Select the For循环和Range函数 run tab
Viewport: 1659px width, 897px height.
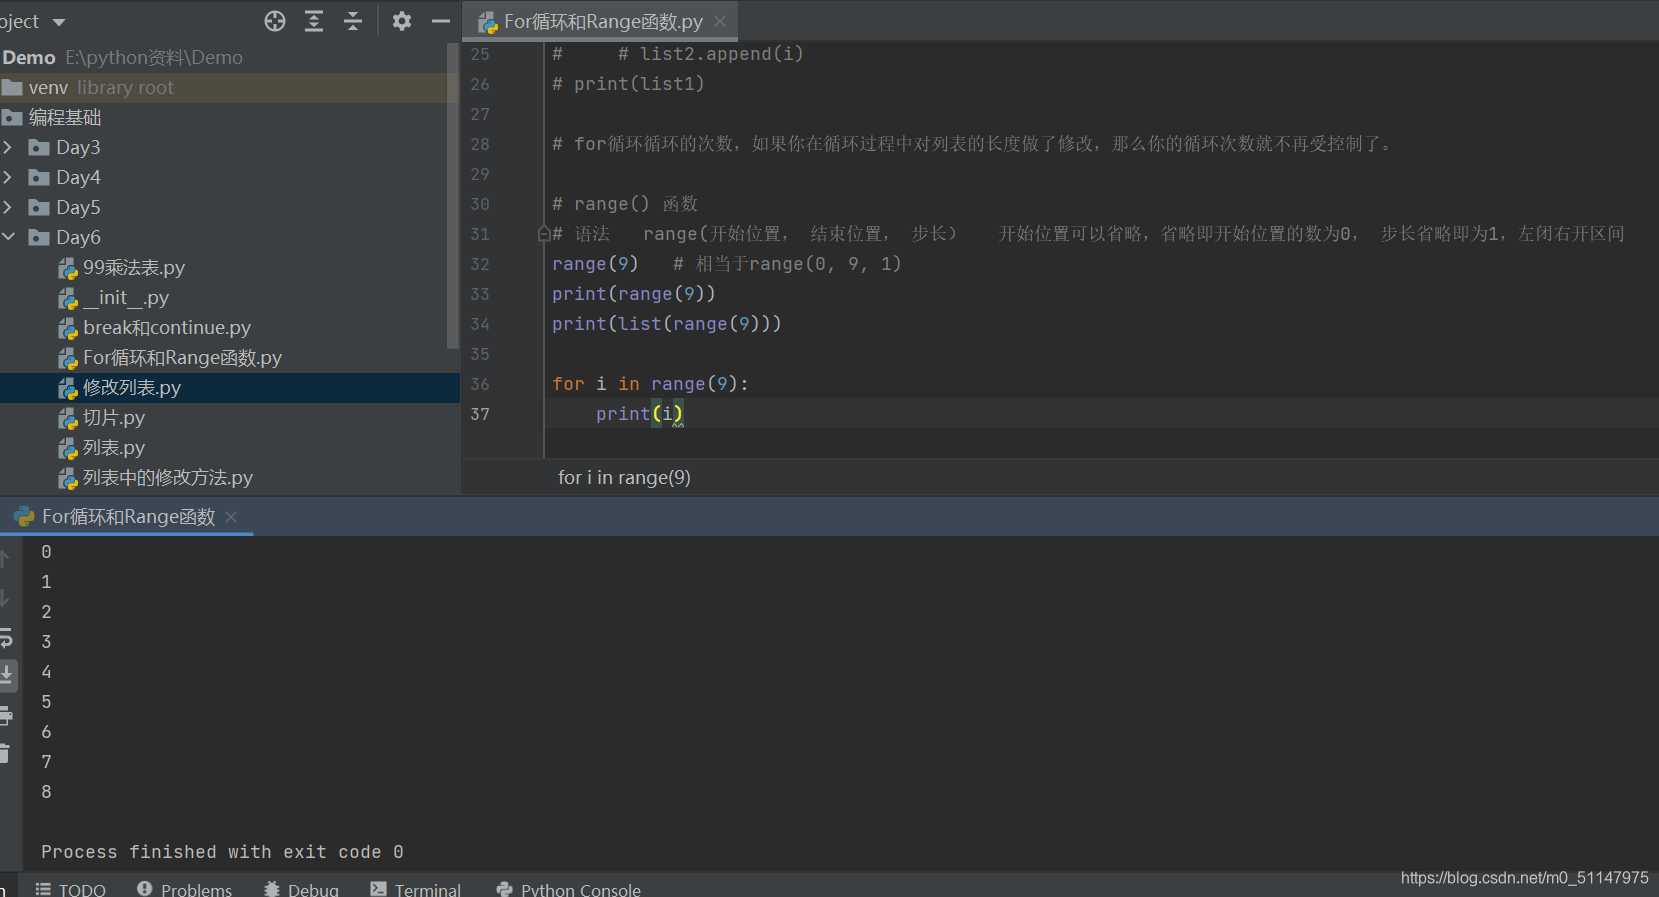[128, 517]
